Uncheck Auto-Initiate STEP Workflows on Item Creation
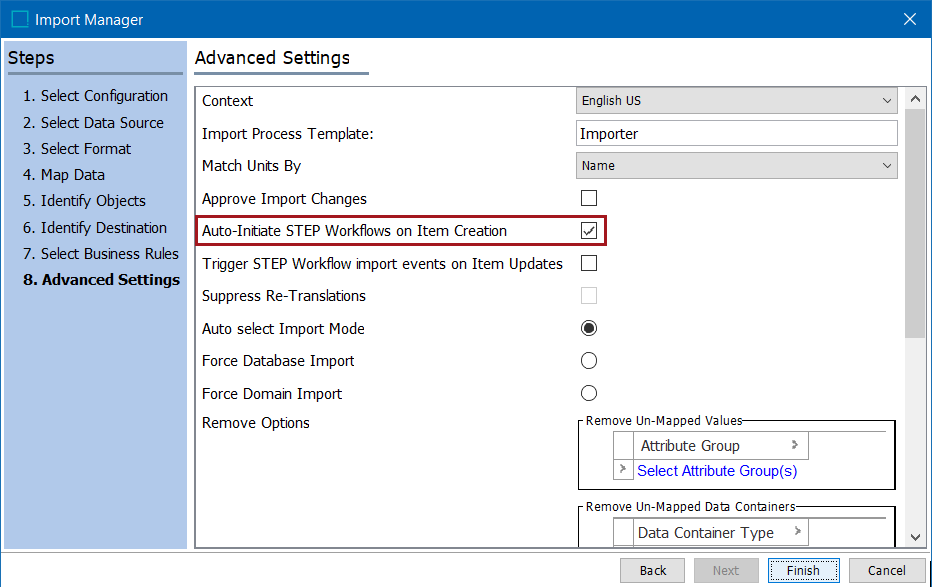932x587 pixels. (x=588, y=231)
